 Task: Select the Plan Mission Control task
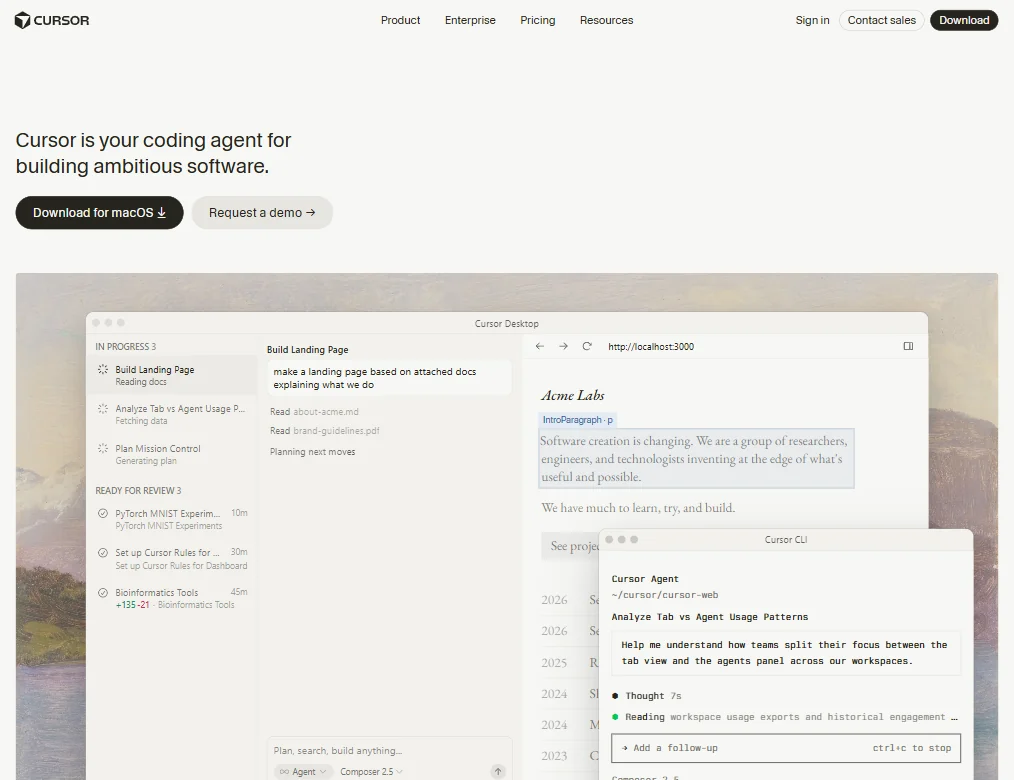[x=171, y=454]
